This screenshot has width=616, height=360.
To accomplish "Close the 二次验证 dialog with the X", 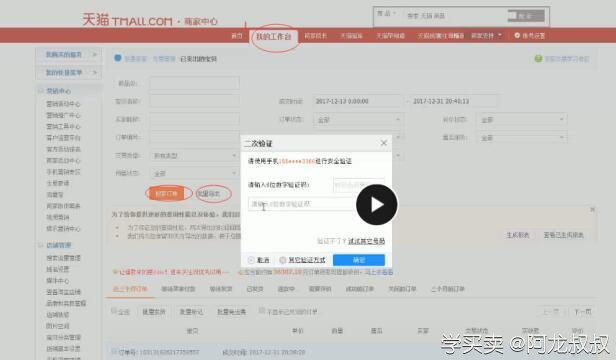I will click(x=384, y=143).
